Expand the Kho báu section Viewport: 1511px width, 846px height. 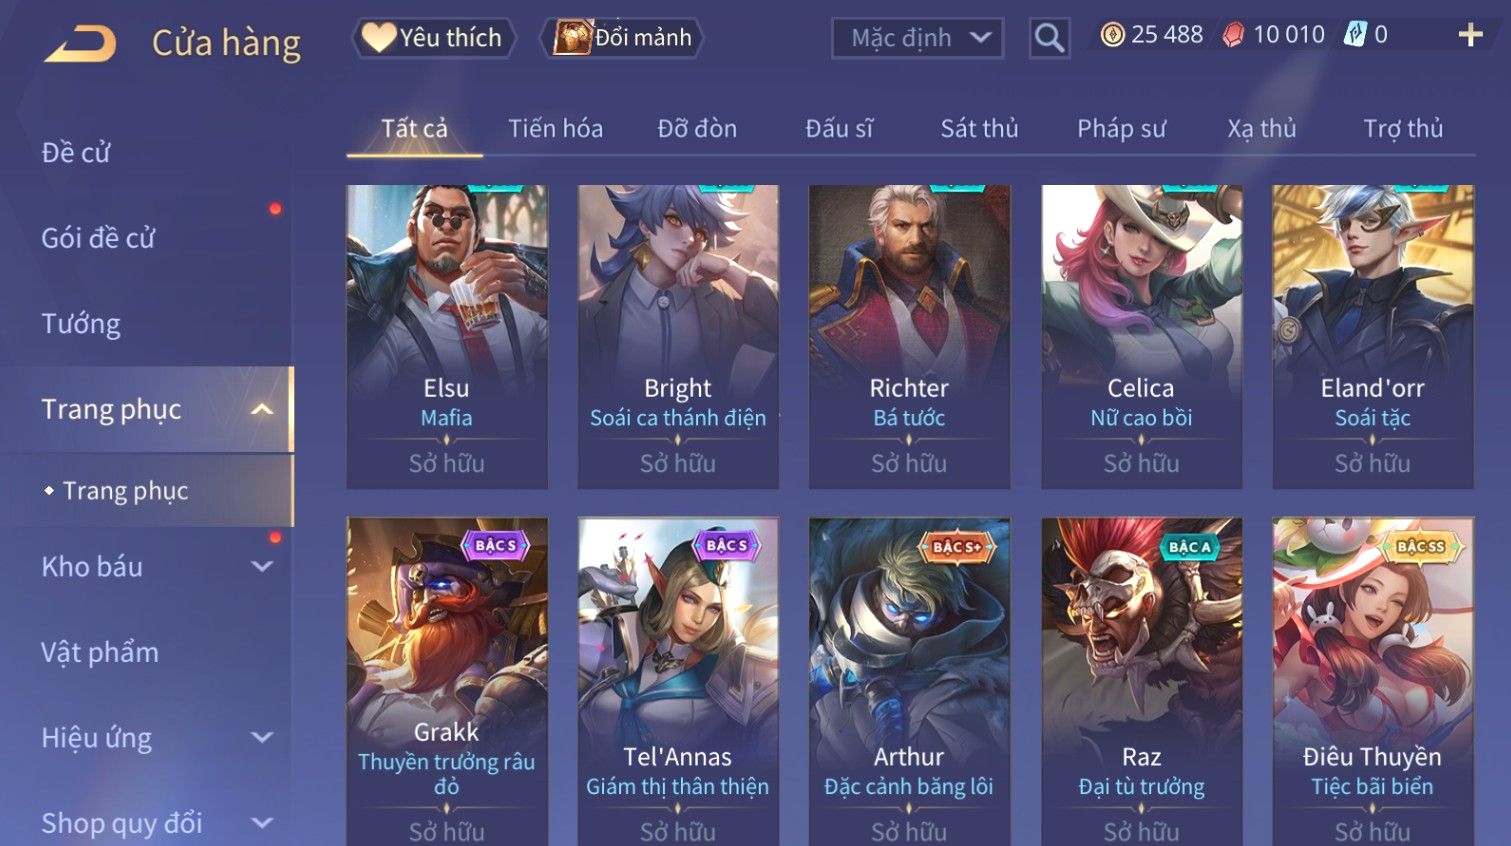click(x=262, y=566)
